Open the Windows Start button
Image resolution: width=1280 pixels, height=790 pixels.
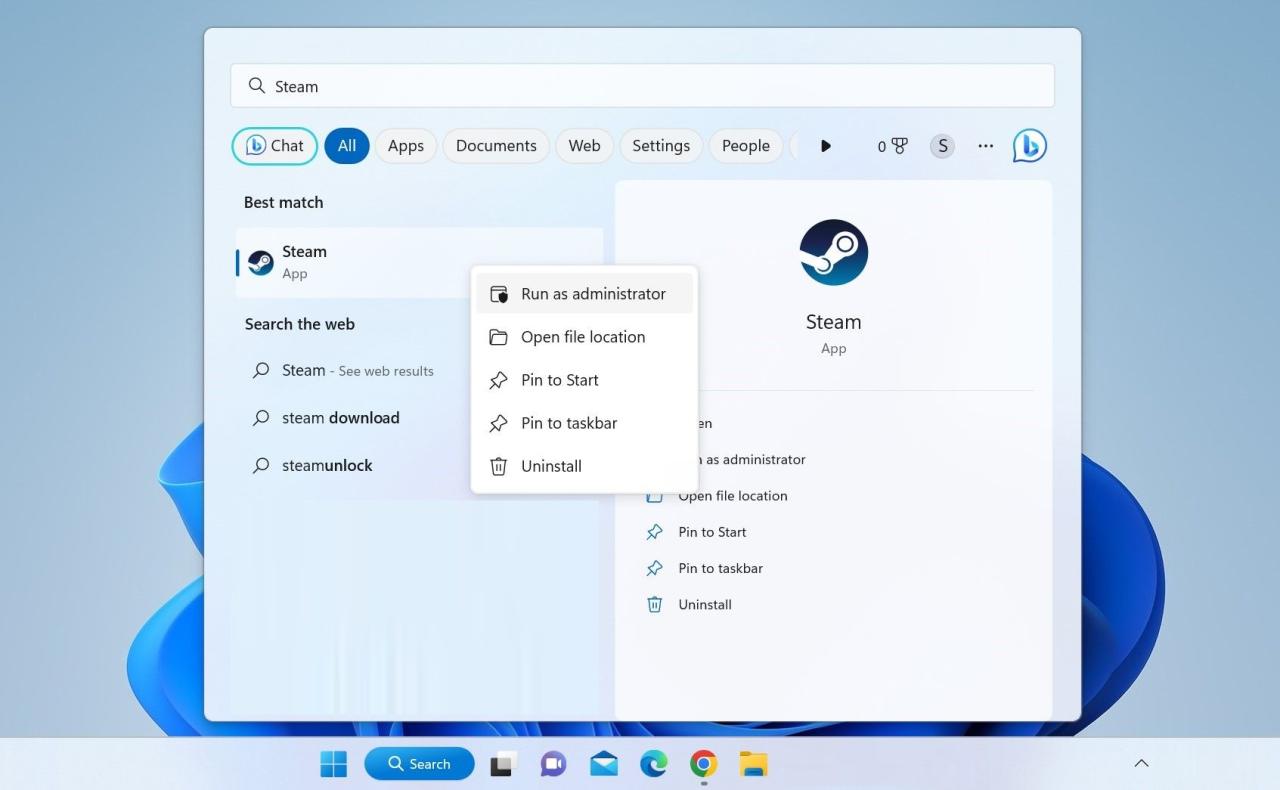(333, 764)
